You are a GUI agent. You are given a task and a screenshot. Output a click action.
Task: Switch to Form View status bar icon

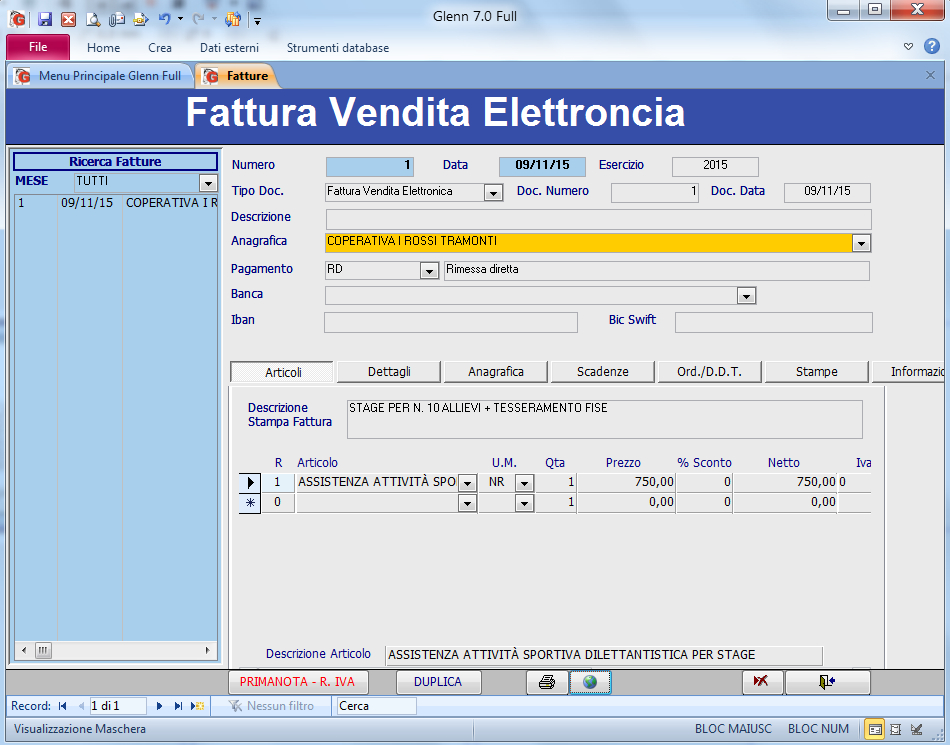875,729
